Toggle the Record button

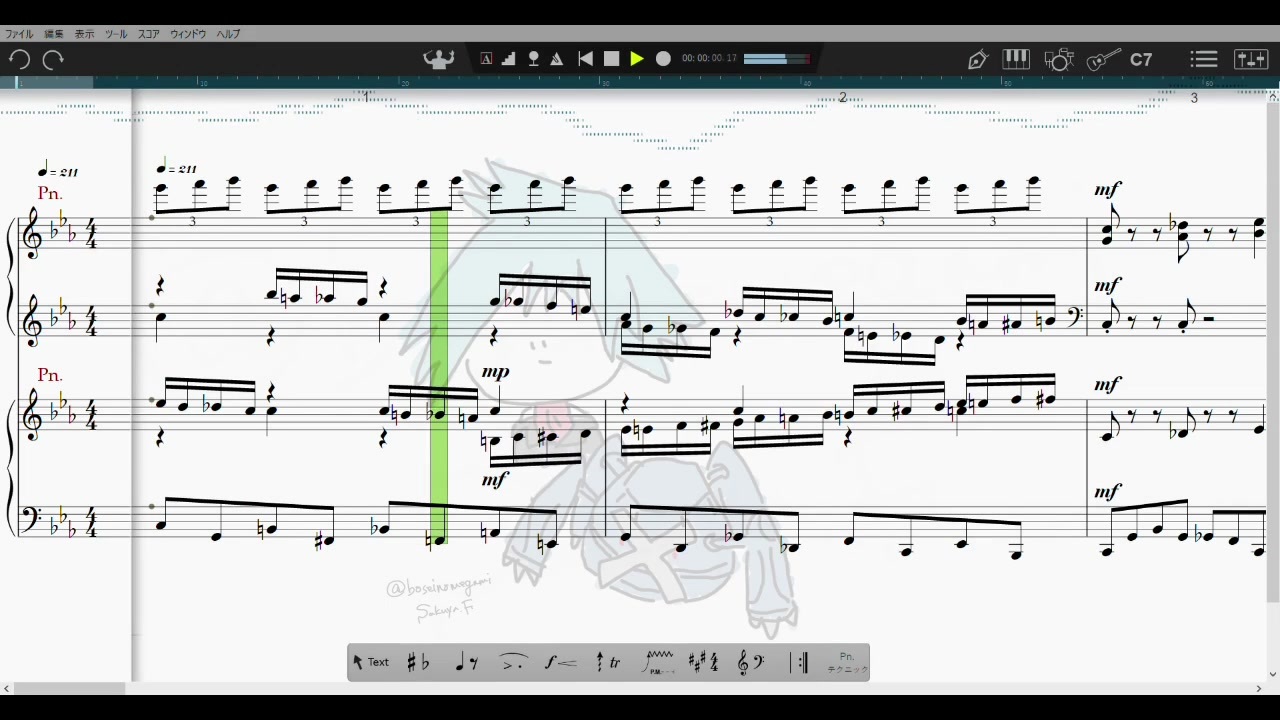coord(663,59)
